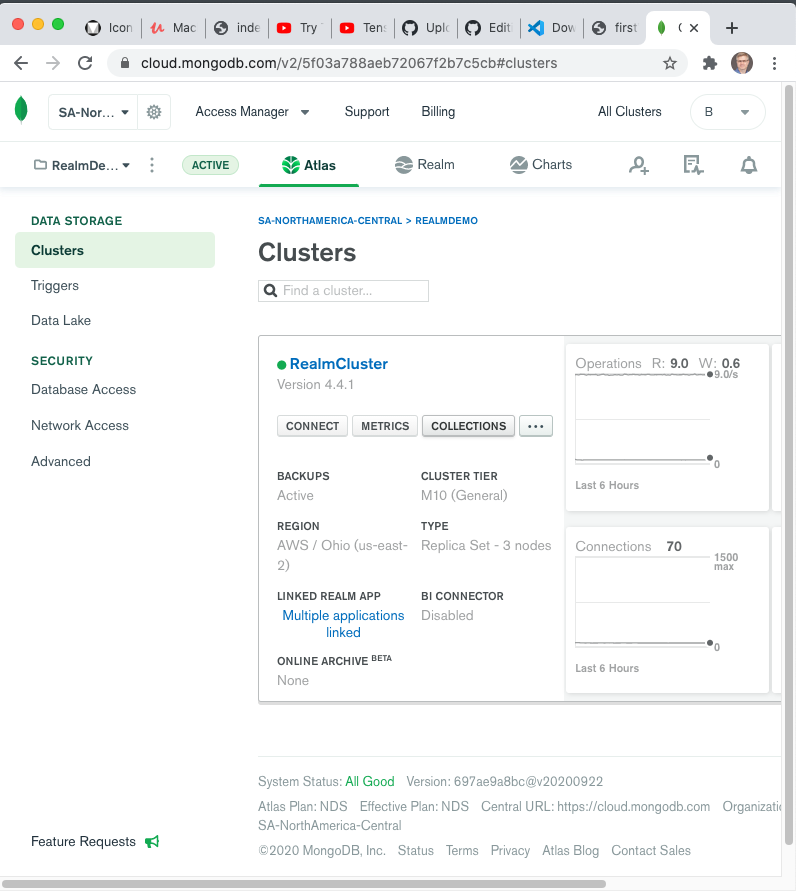Switch to the Realm tab
Image resolution: width=796 pixels, height=891 pixels.
424,165
